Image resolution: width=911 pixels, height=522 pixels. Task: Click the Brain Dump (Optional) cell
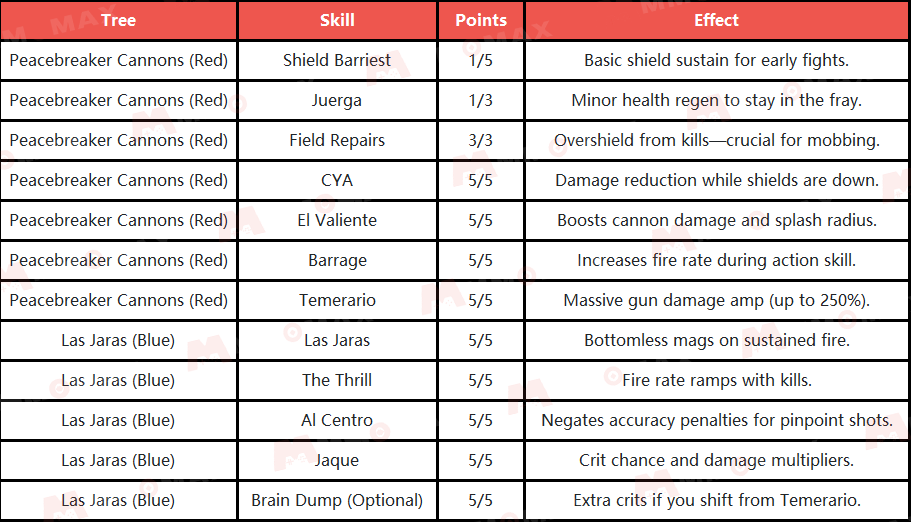coord(337,500)
